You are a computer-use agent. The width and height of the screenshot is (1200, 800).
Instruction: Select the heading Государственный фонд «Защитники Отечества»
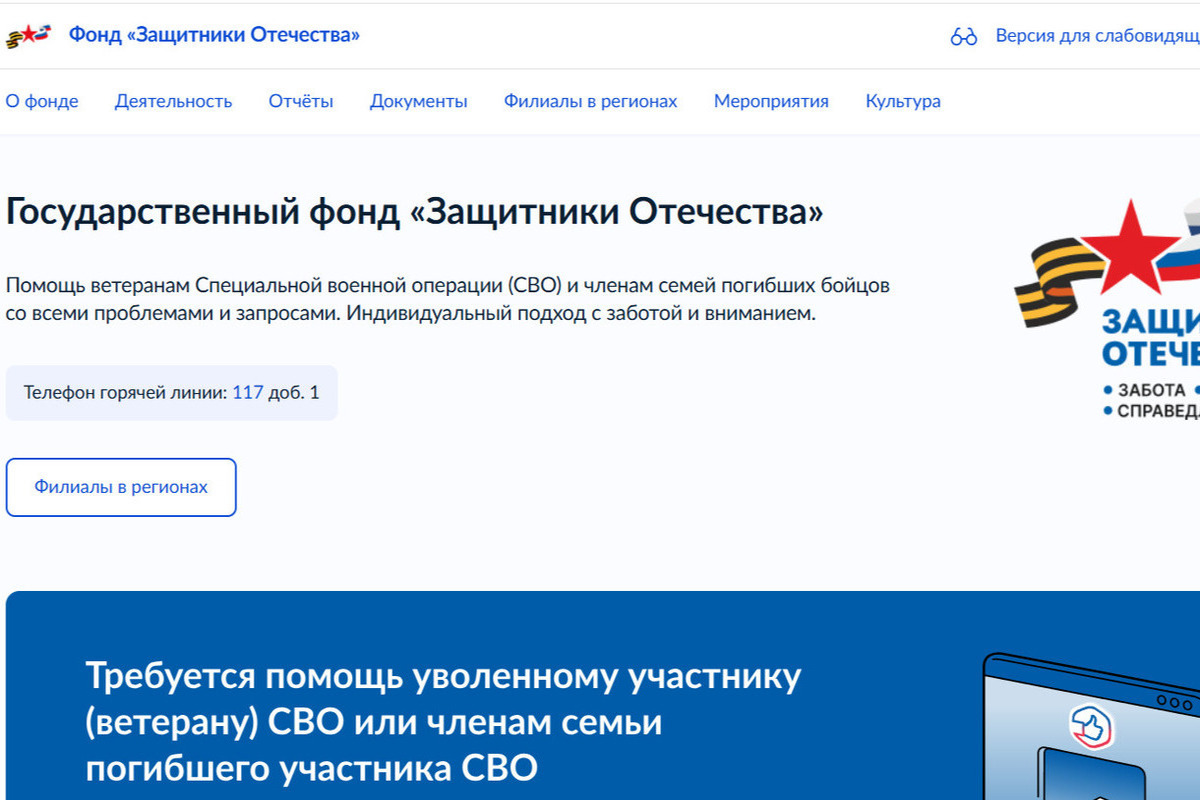tap(415, 212)
